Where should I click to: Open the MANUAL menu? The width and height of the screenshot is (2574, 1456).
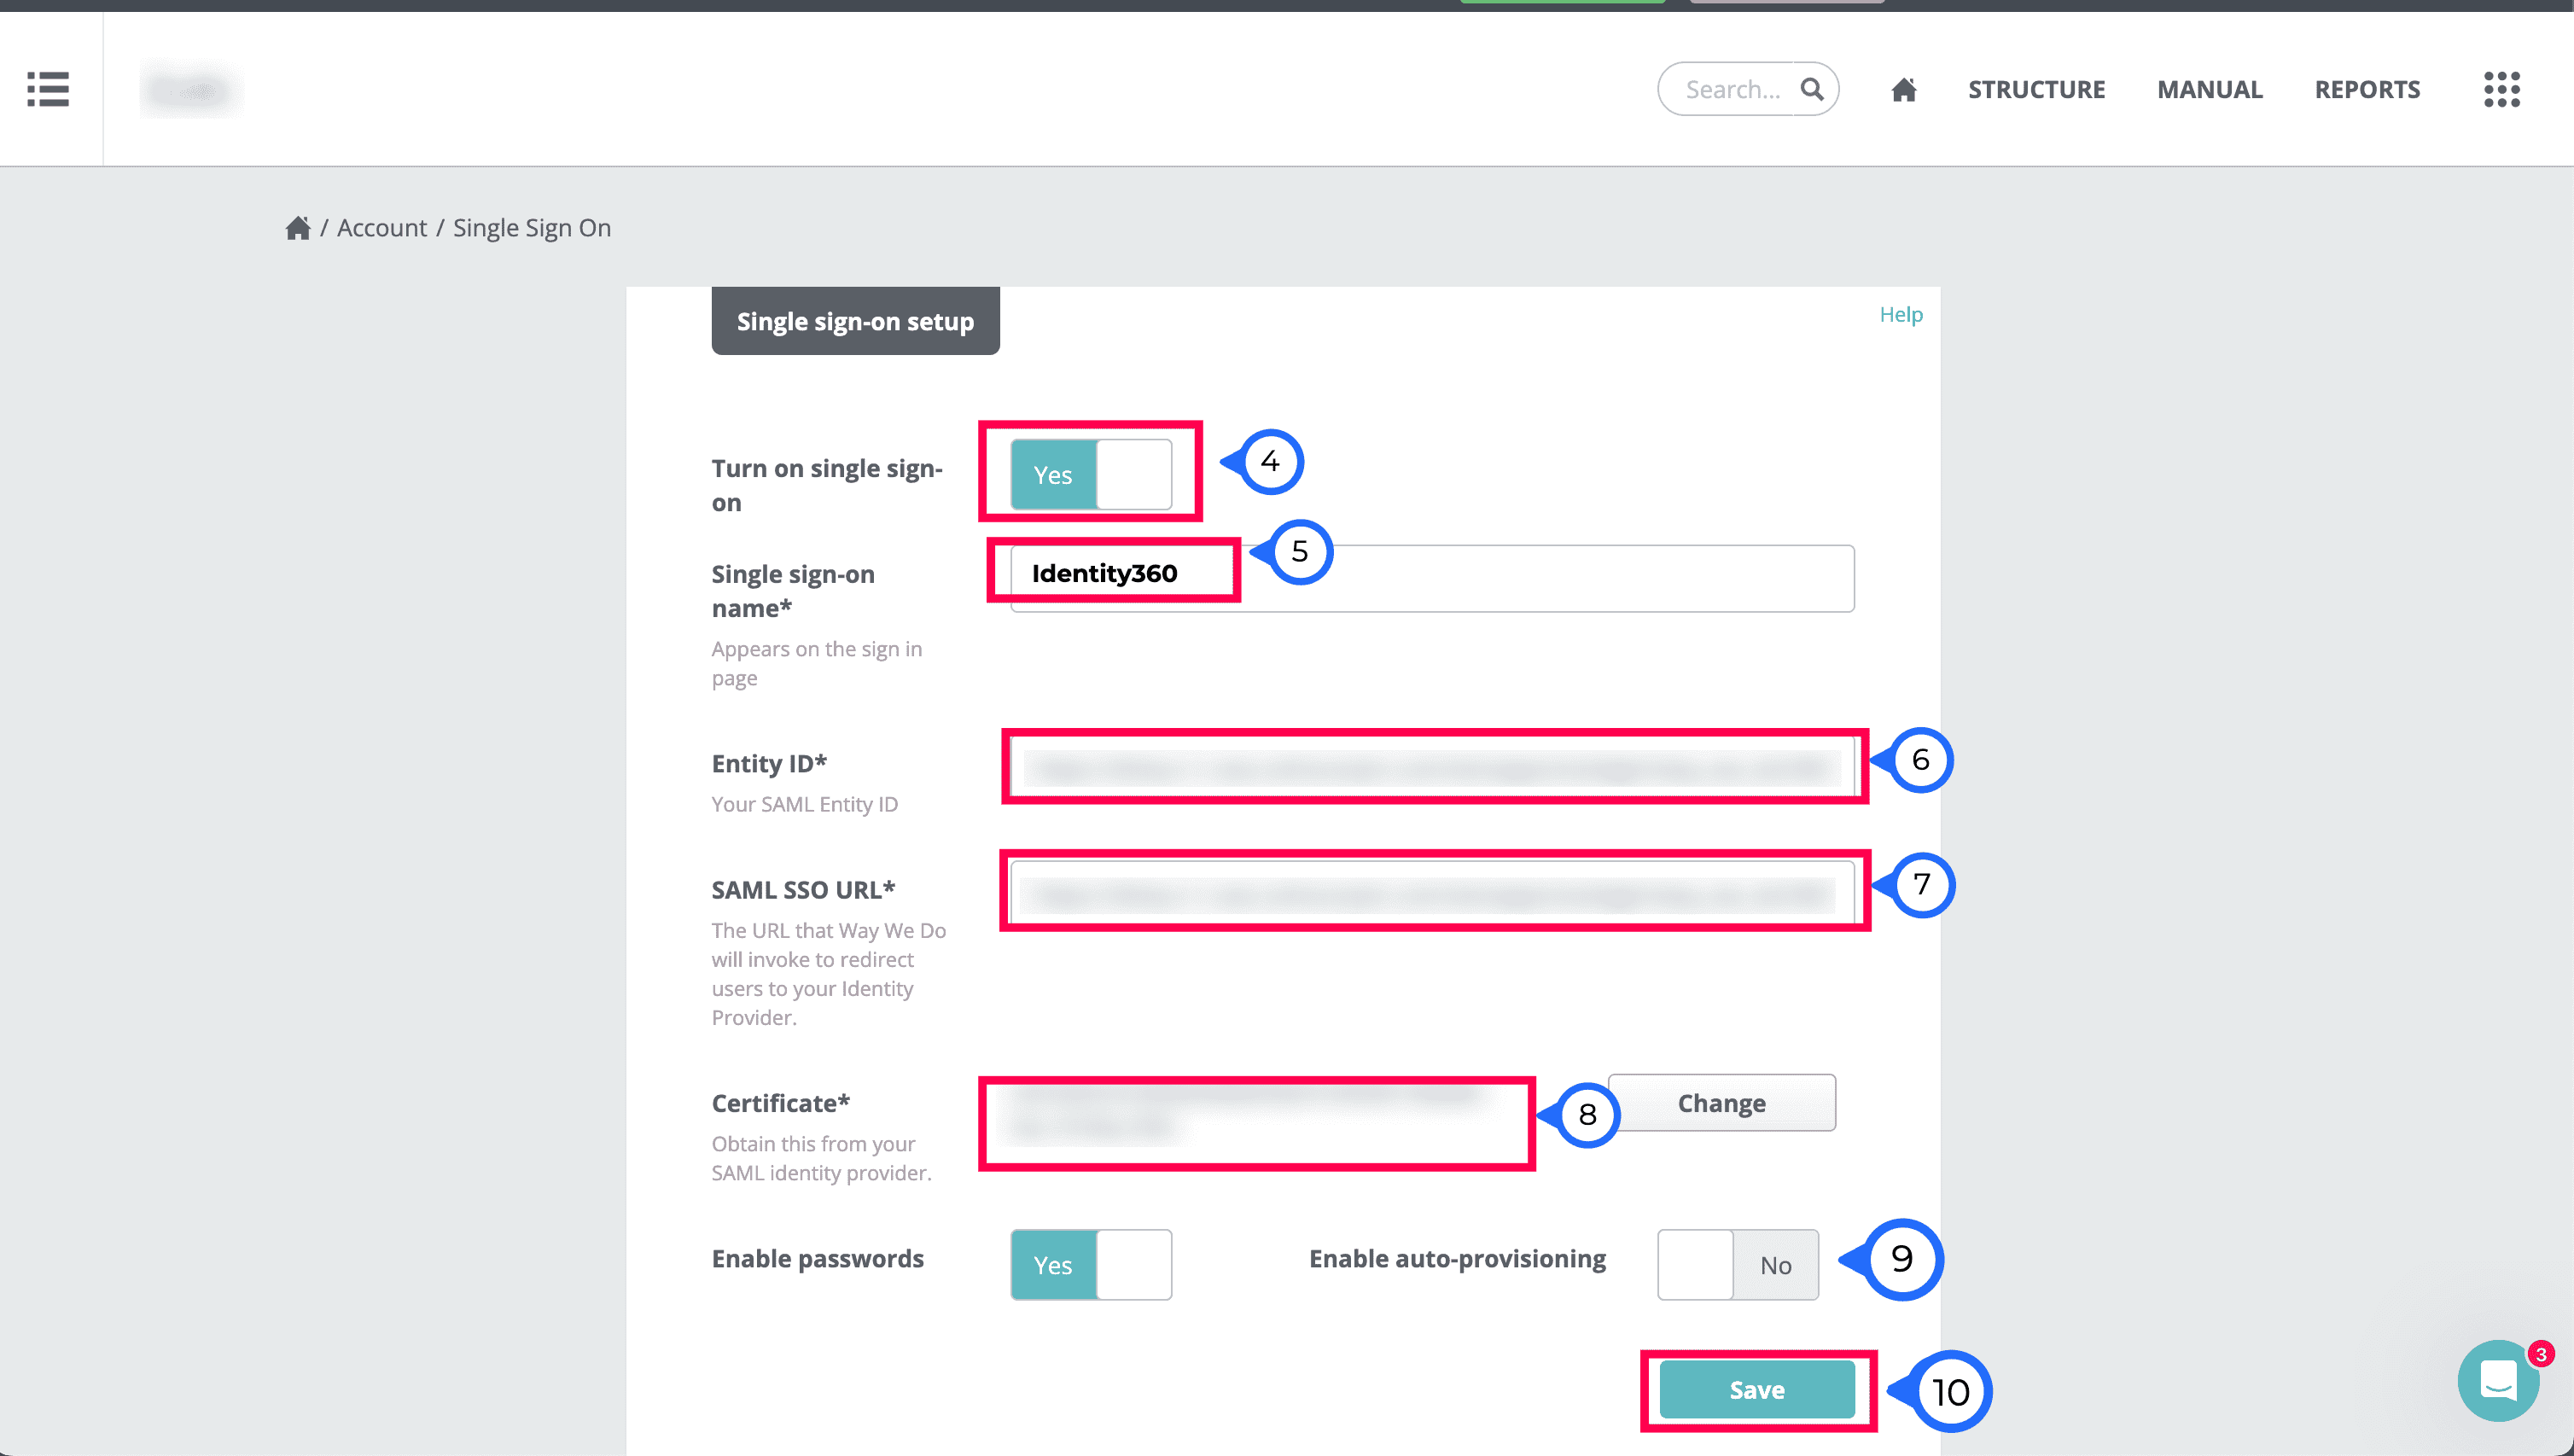[2209, 90]
